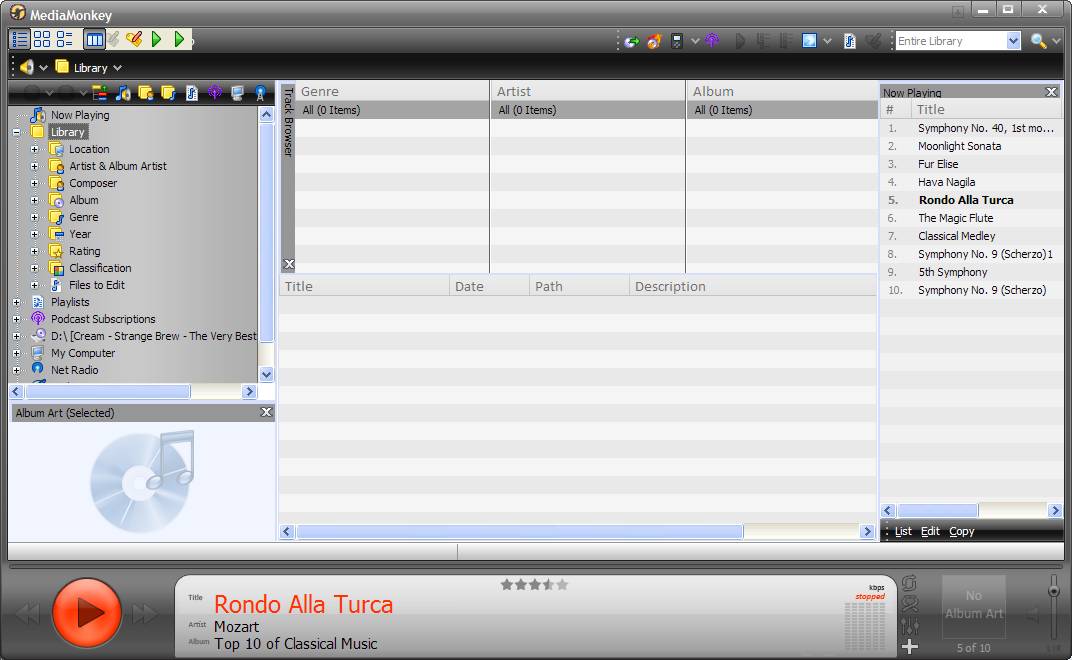
Task: Expand the Artist & Album Artist node
Action: click(x=34, y=166)
